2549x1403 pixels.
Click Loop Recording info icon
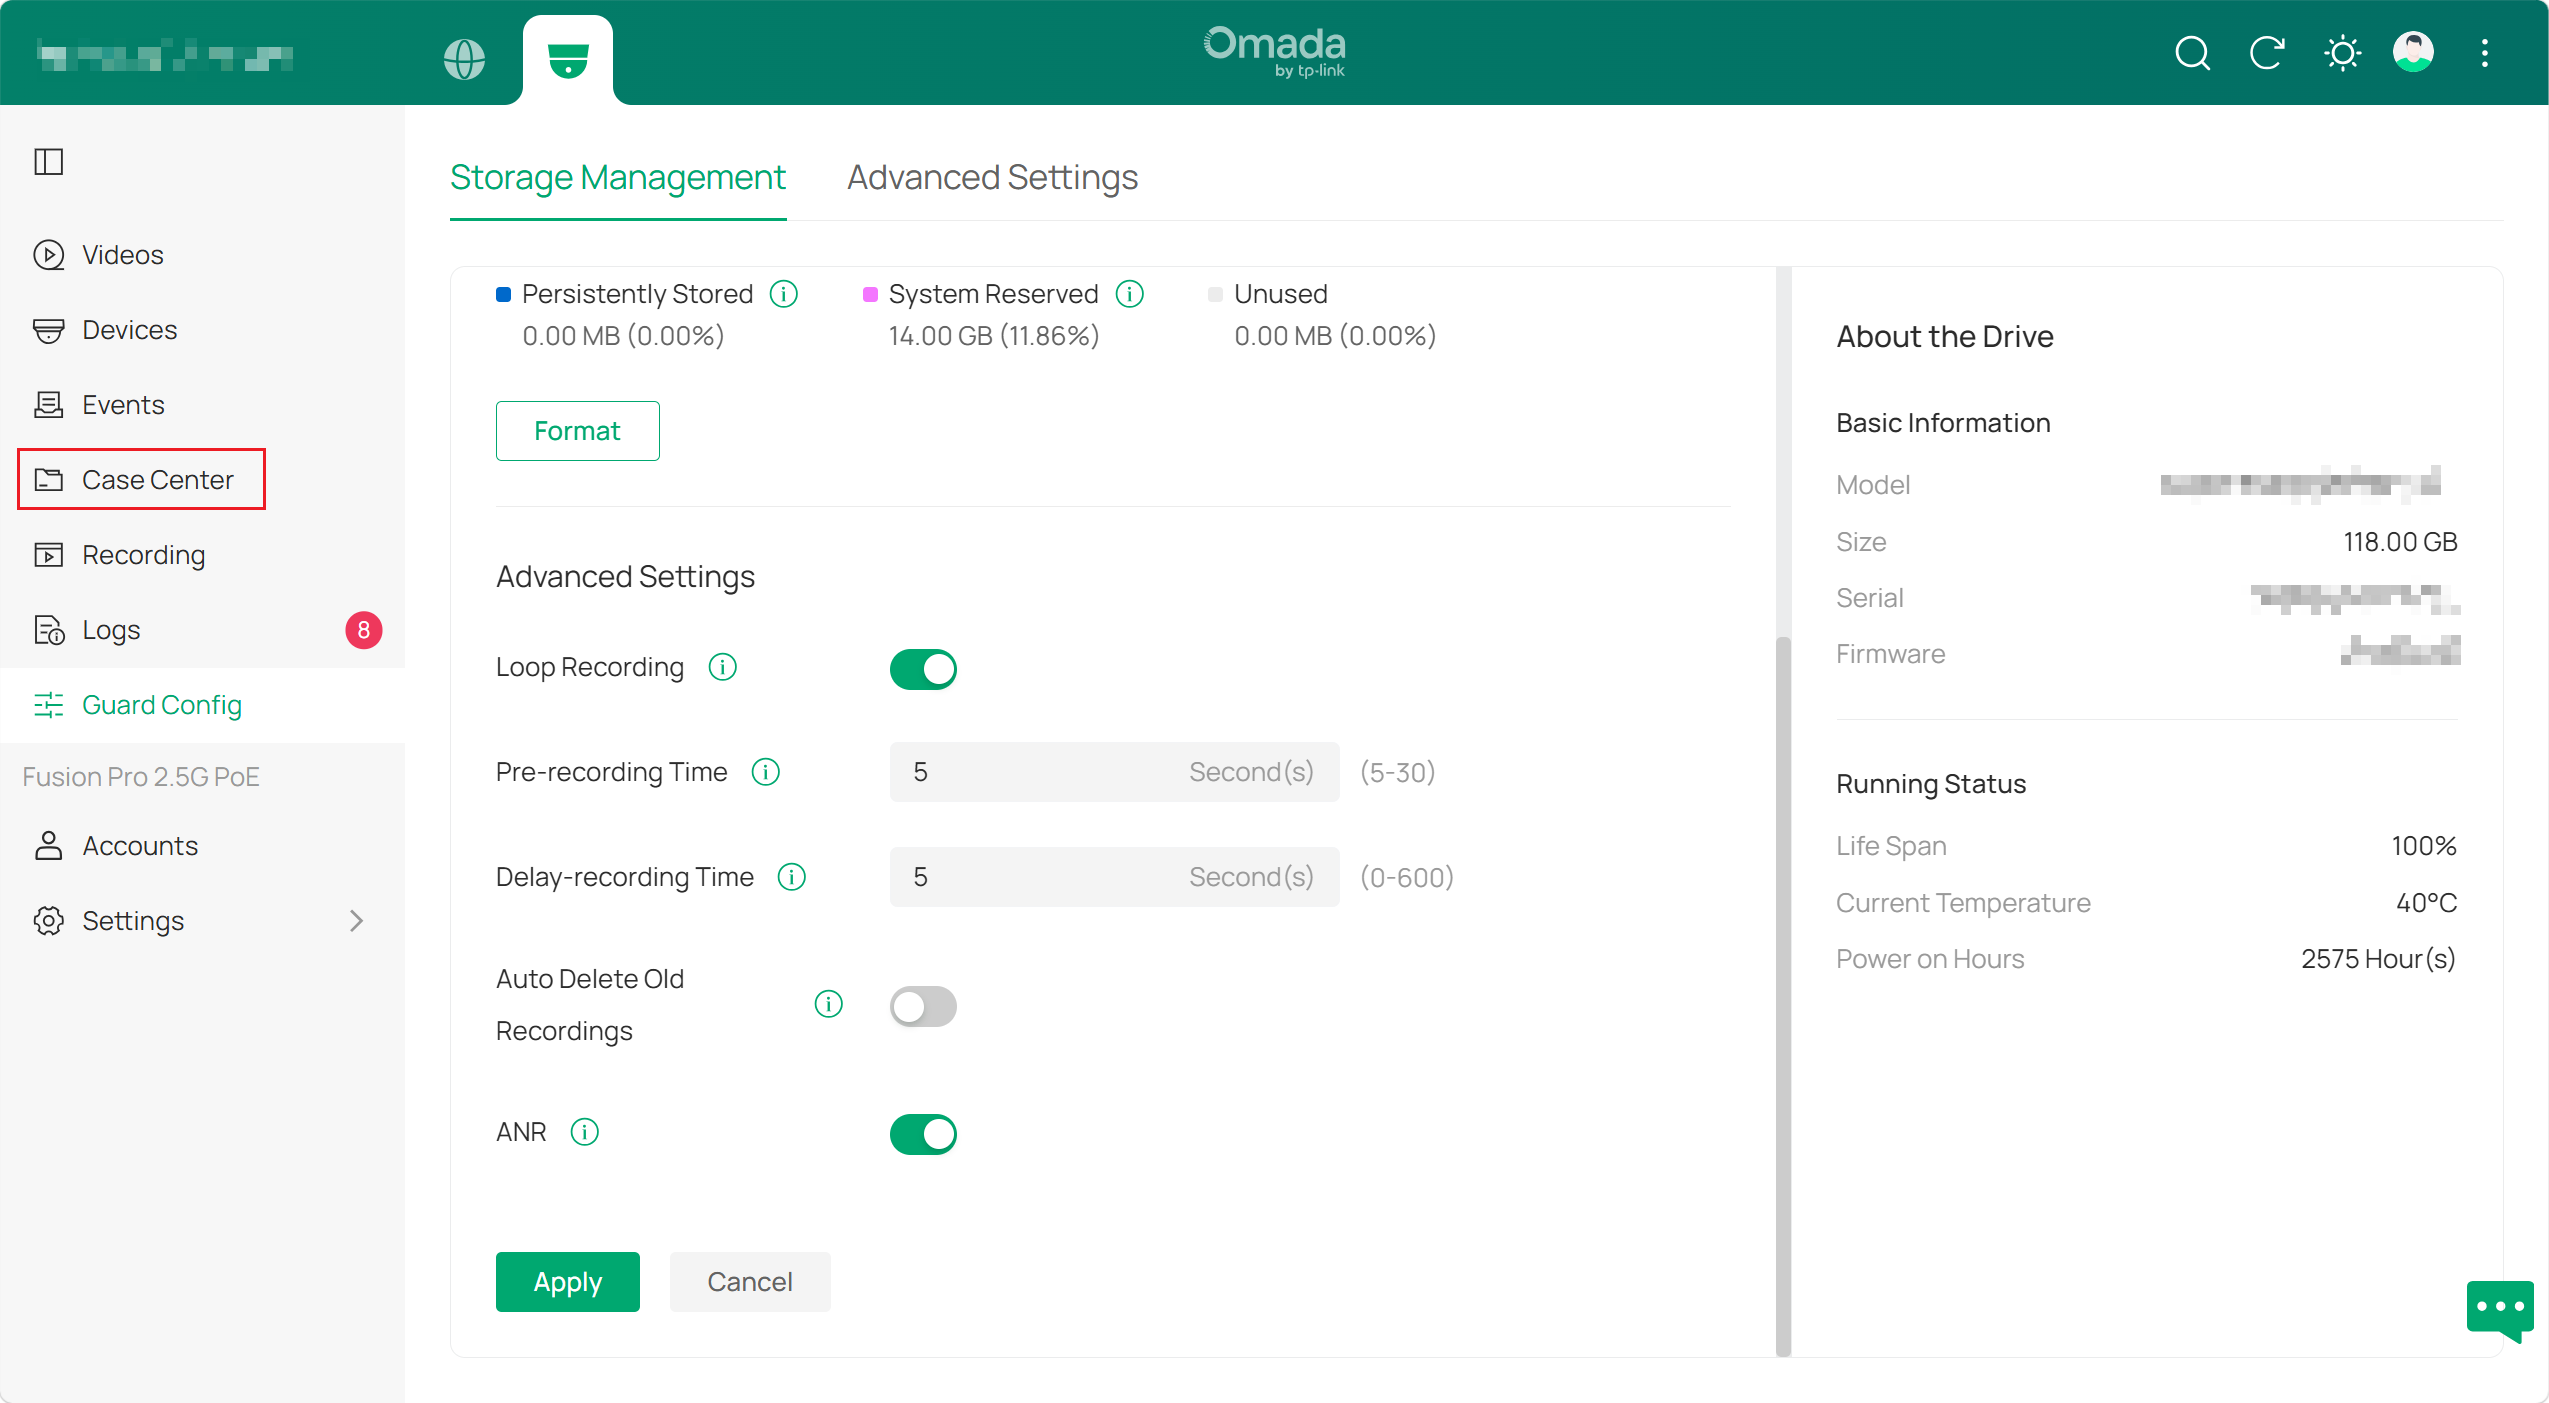722,667
